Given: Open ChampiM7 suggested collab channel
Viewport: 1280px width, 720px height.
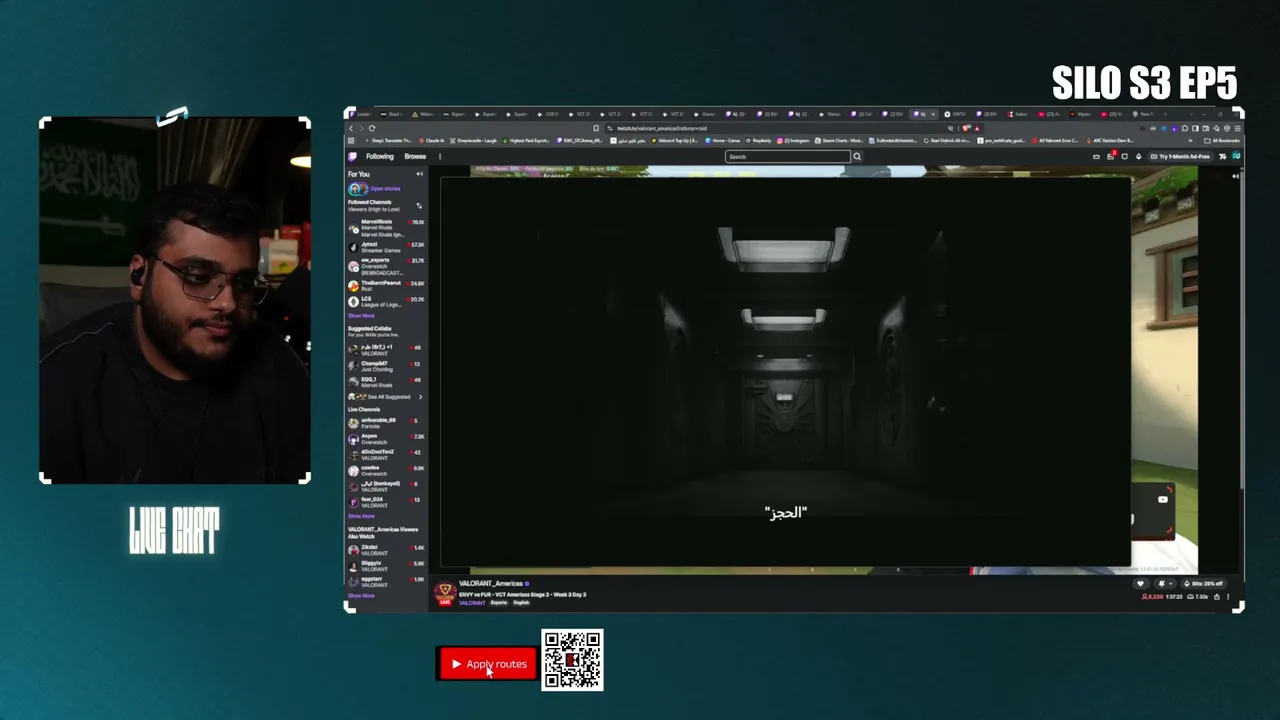Looking at the screenshot, I should tap(386, 366).
